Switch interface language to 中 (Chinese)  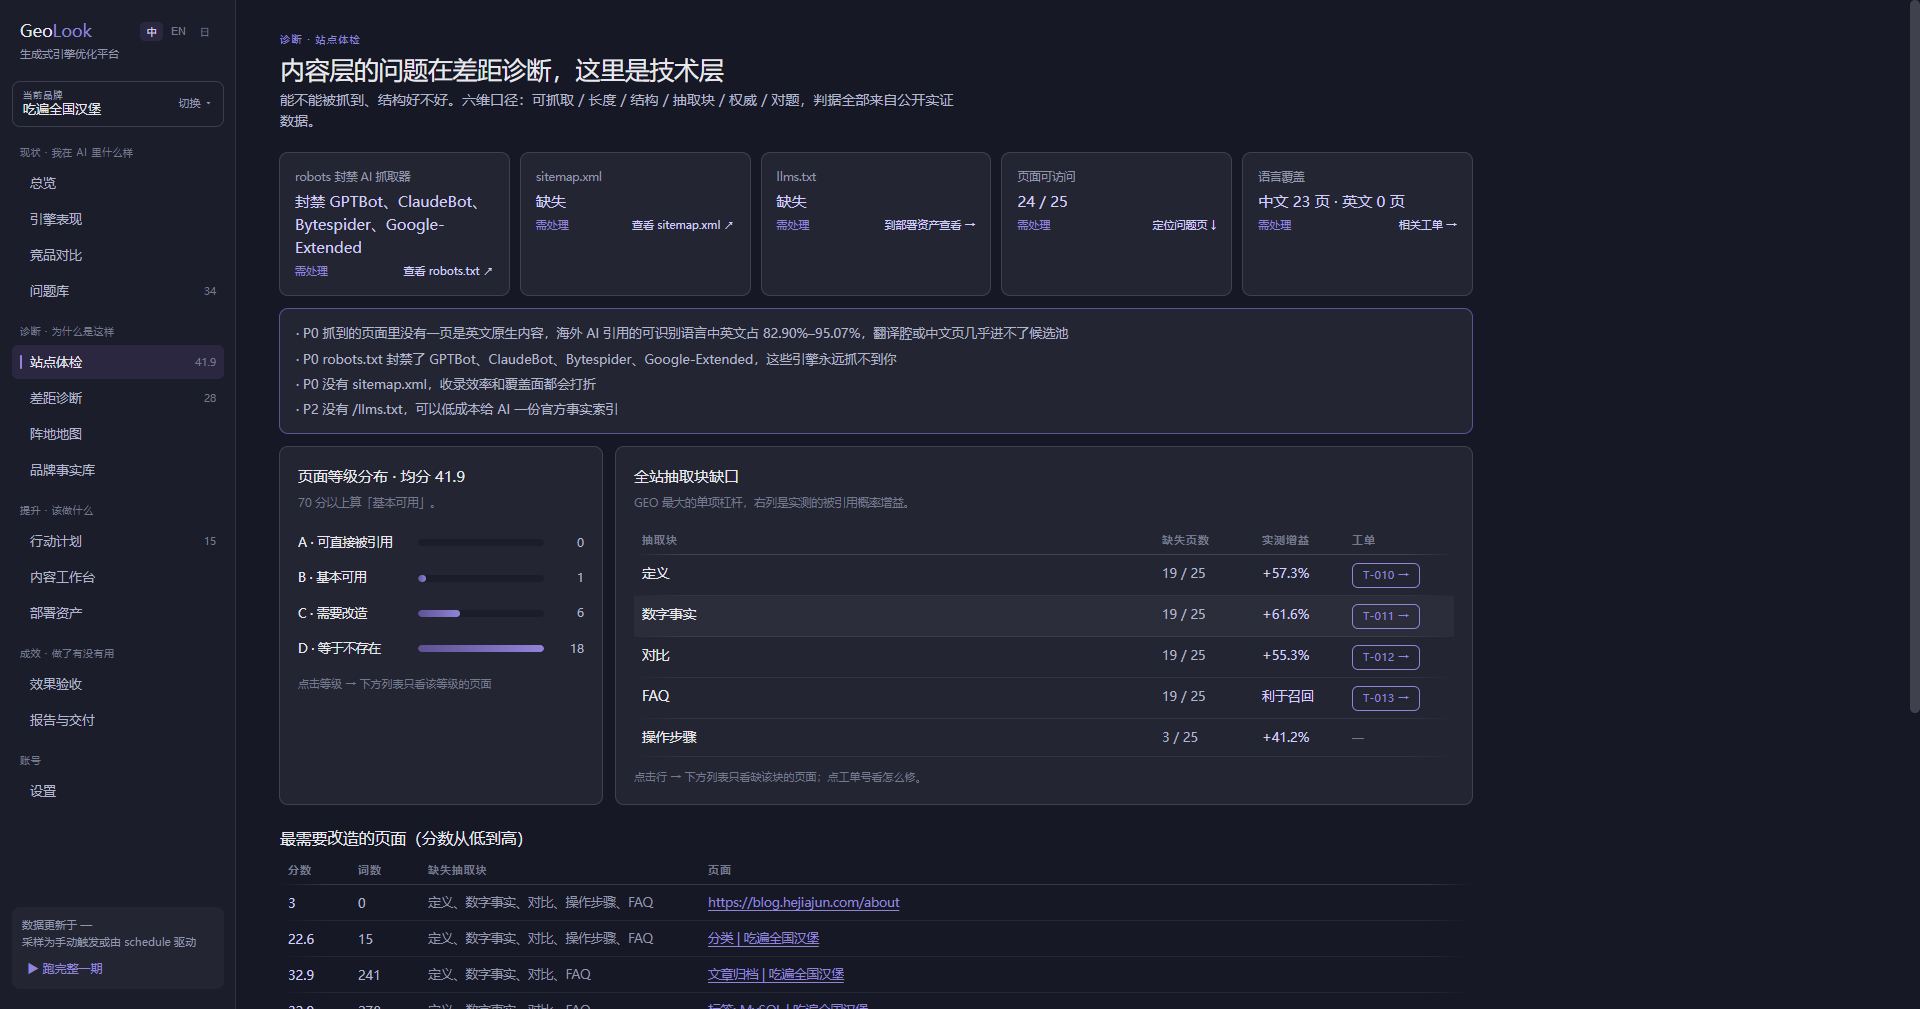point(152,32)
